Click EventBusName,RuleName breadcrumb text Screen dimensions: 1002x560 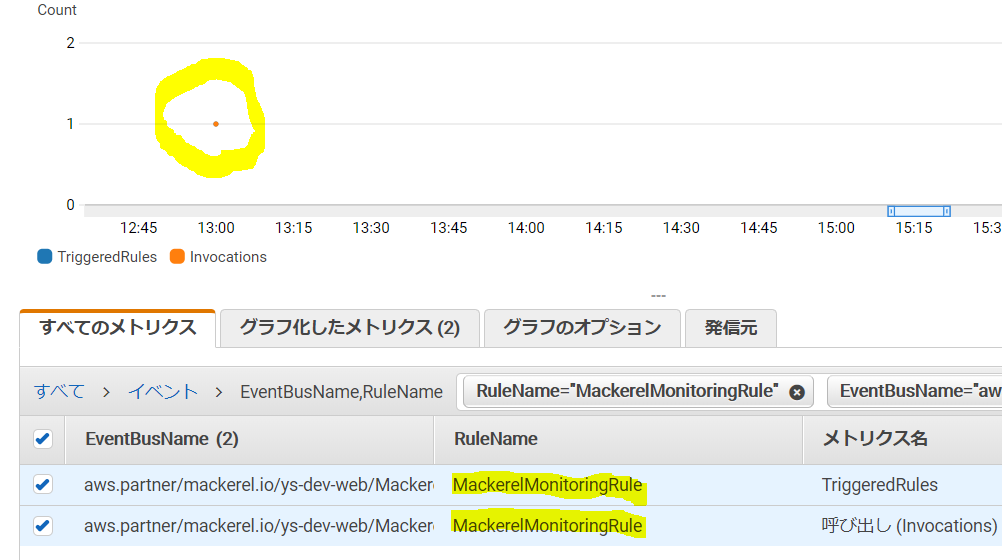(341, 392)
